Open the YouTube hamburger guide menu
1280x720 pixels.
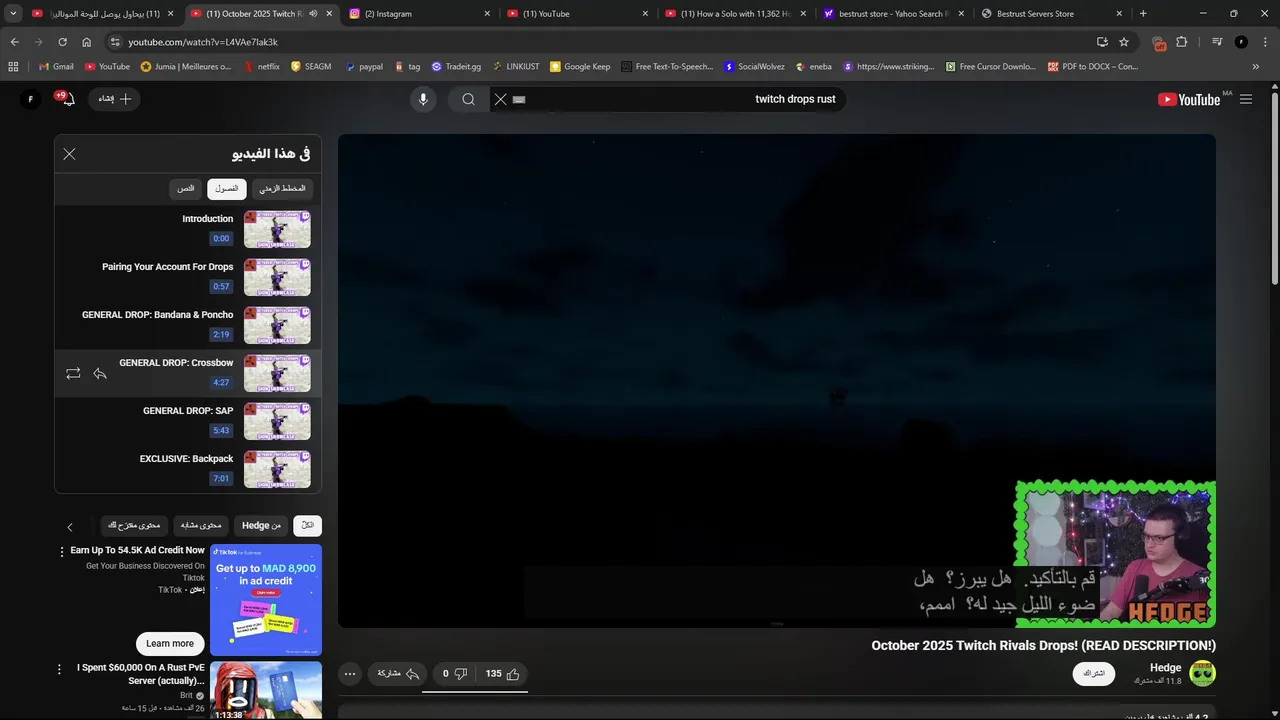1246,99
